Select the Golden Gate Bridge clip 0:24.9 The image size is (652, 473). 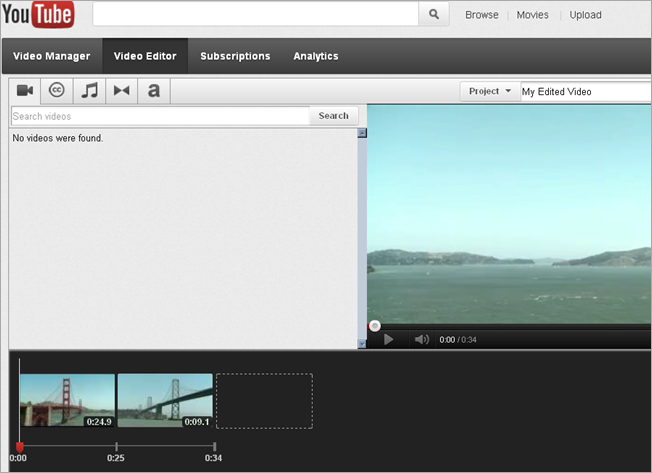click(x=67, y=400)
